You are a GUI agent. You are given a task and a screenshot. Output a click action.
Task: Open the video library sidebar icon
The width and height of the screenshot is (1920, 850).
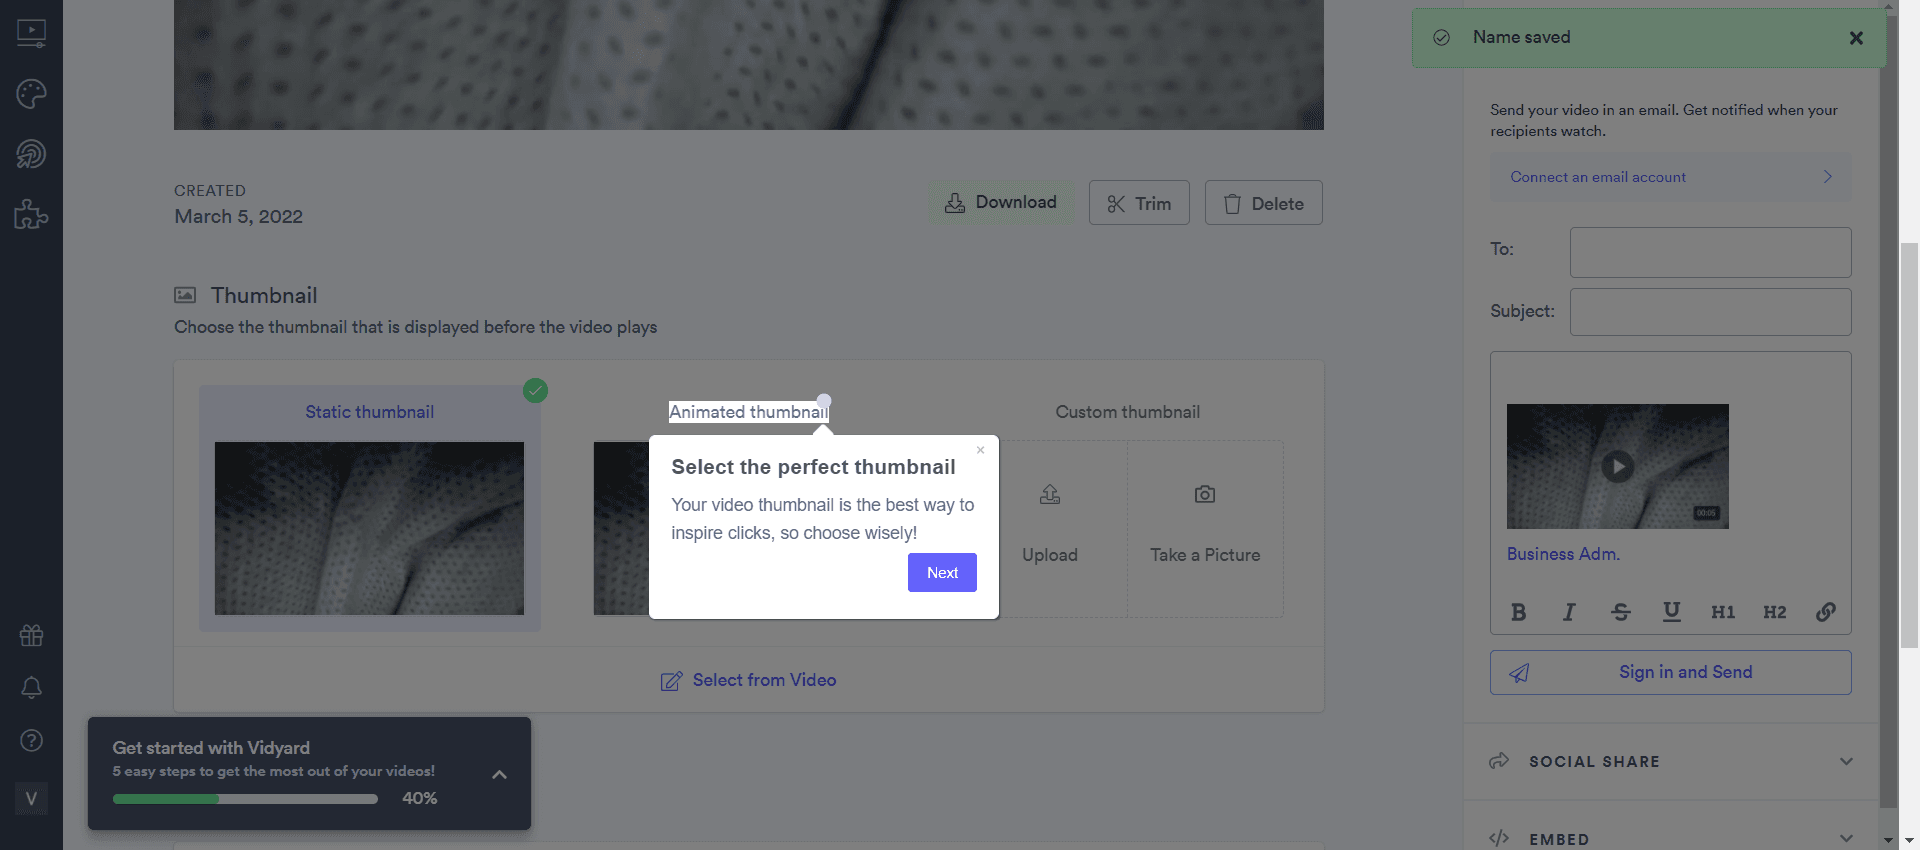coord(31,33)
